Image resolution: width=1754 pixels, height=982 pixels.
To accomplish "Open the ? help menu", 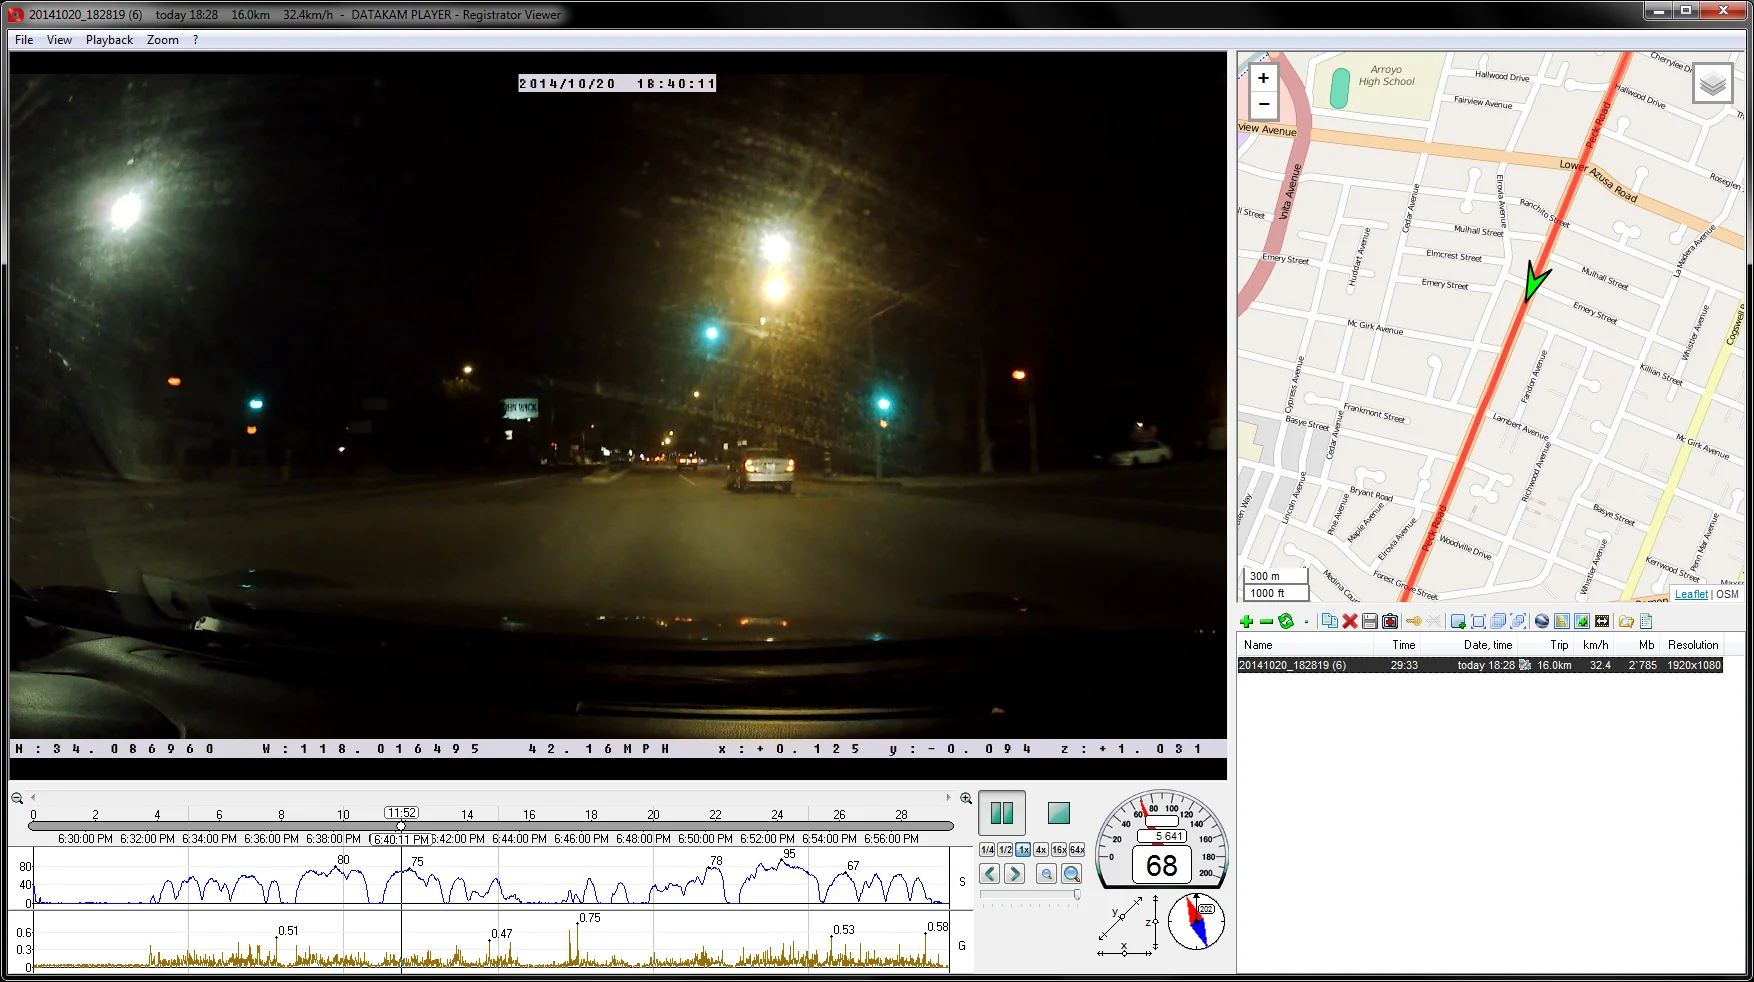I will 195,40.
